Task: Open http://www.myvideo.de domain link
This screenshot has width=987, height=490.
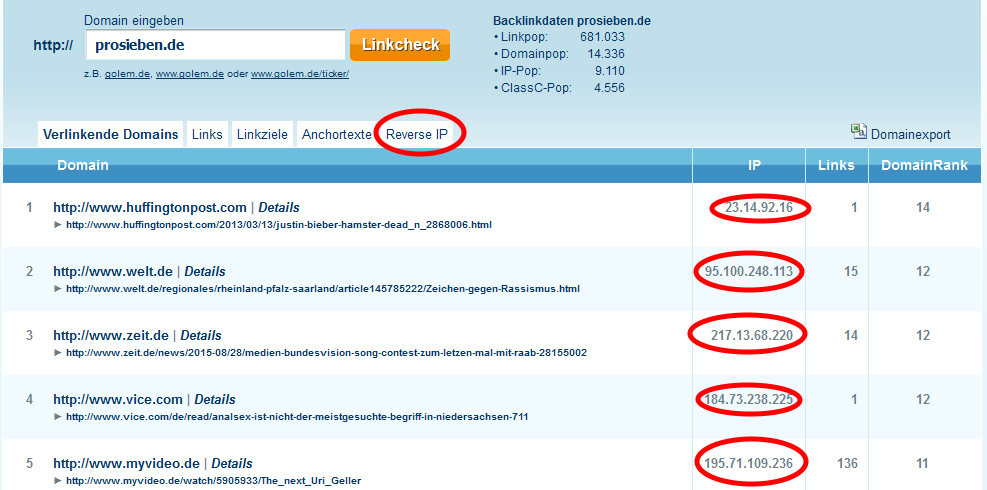Action: [127, 464]
